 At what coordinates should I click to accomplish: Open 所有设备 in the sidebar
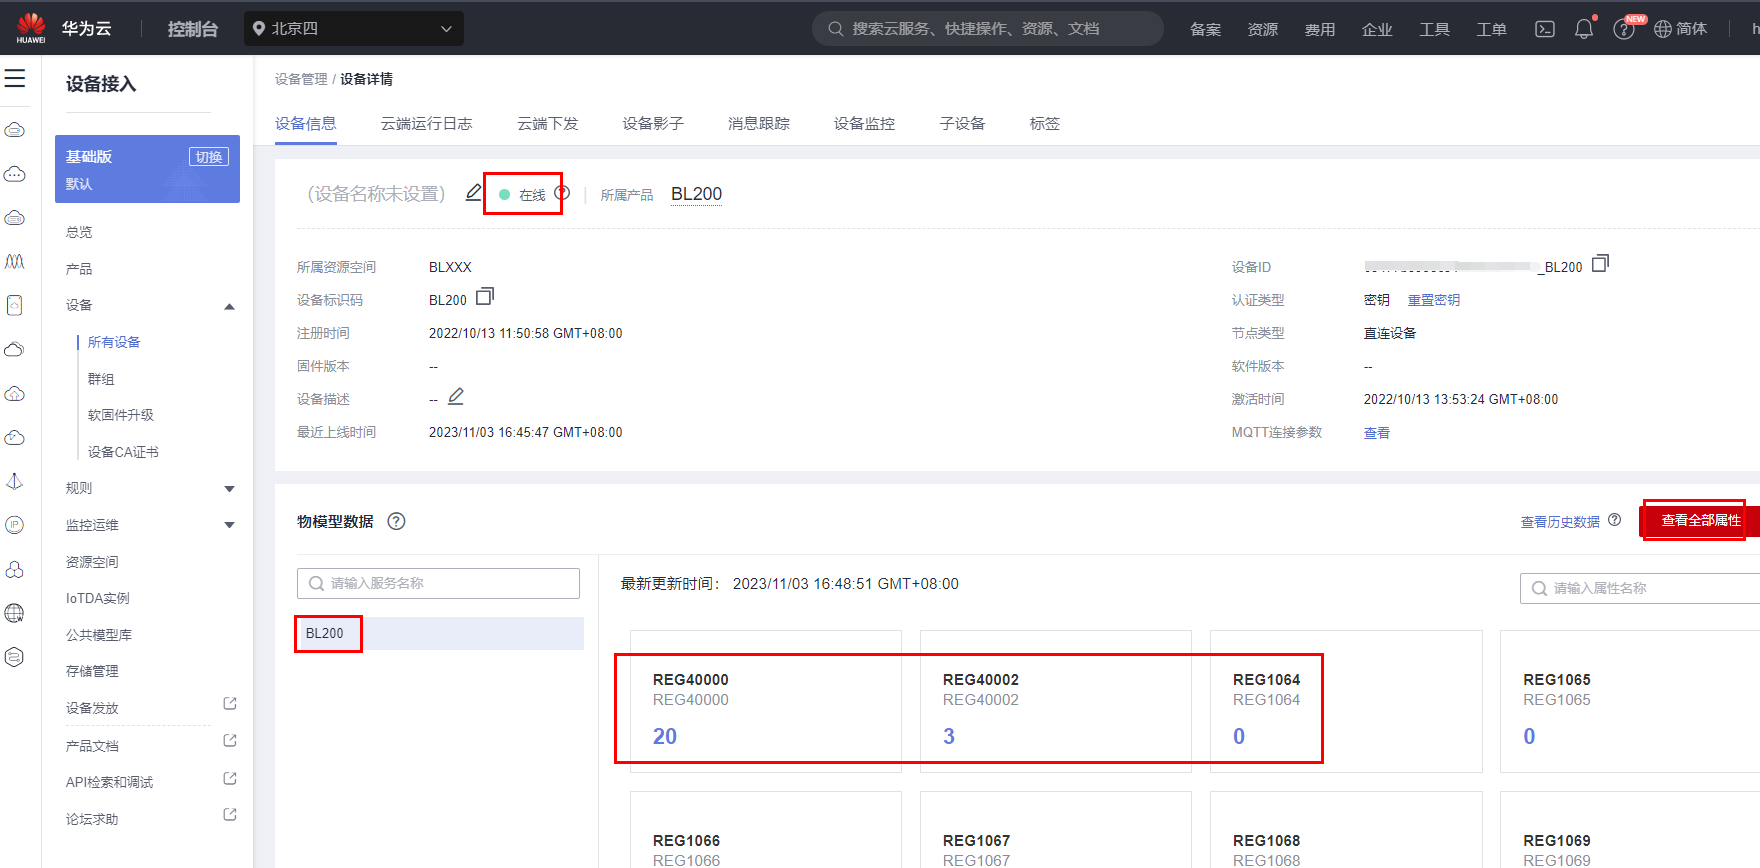click(x=114, y=342)
